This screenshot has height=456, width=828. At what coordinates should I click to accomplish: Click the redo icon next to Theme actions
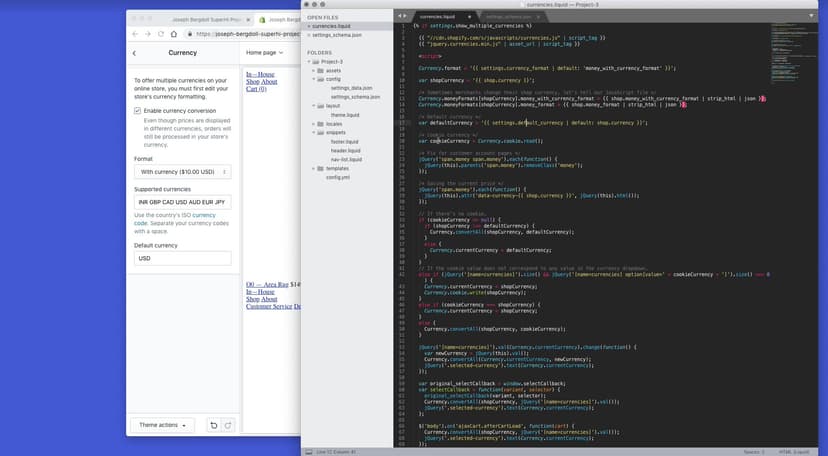click(227, 425)
